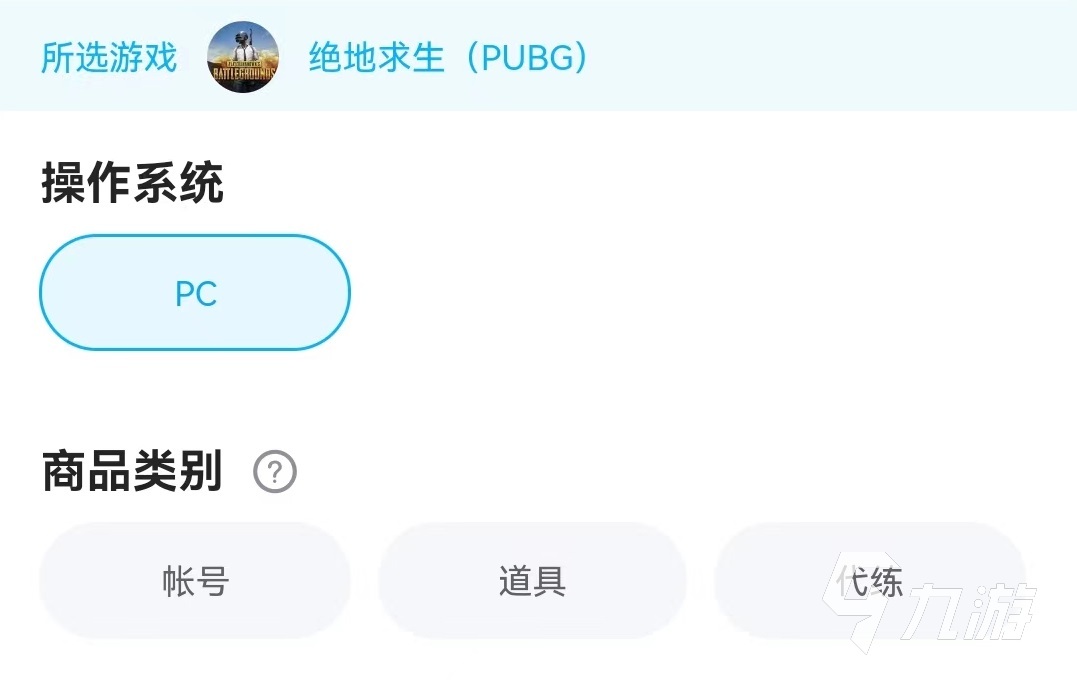Open the 绝地求生（PUBG） game selector

[447, 57]
